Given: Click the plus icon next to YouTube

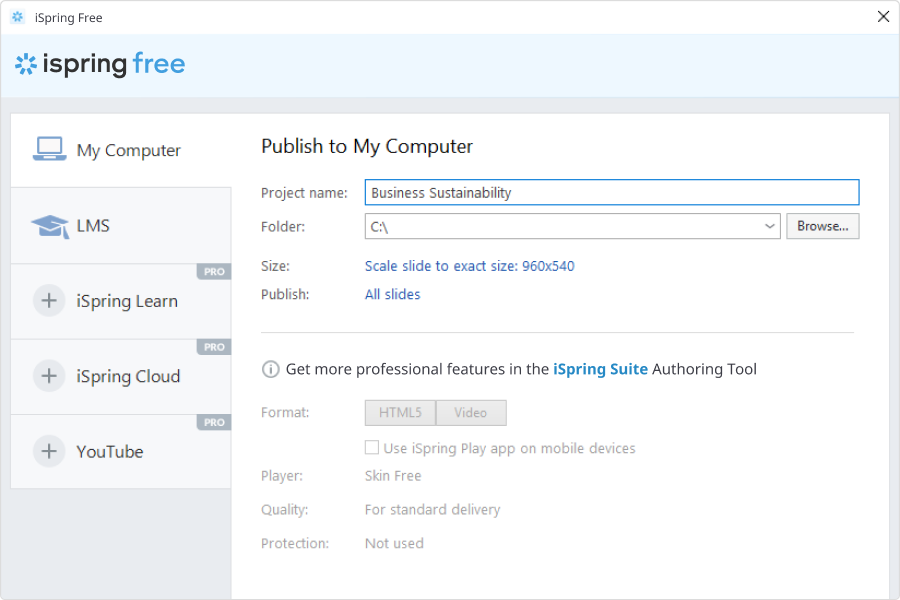Looking at the screenshot, I should point(49,451).
